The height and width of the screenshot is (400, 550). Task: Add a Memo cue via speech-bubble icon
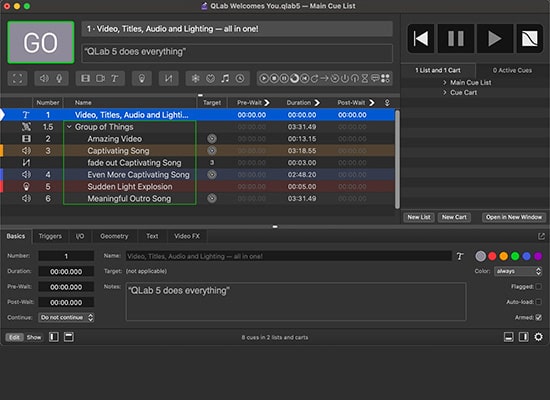pyautogui.click(x=375, y=78)
